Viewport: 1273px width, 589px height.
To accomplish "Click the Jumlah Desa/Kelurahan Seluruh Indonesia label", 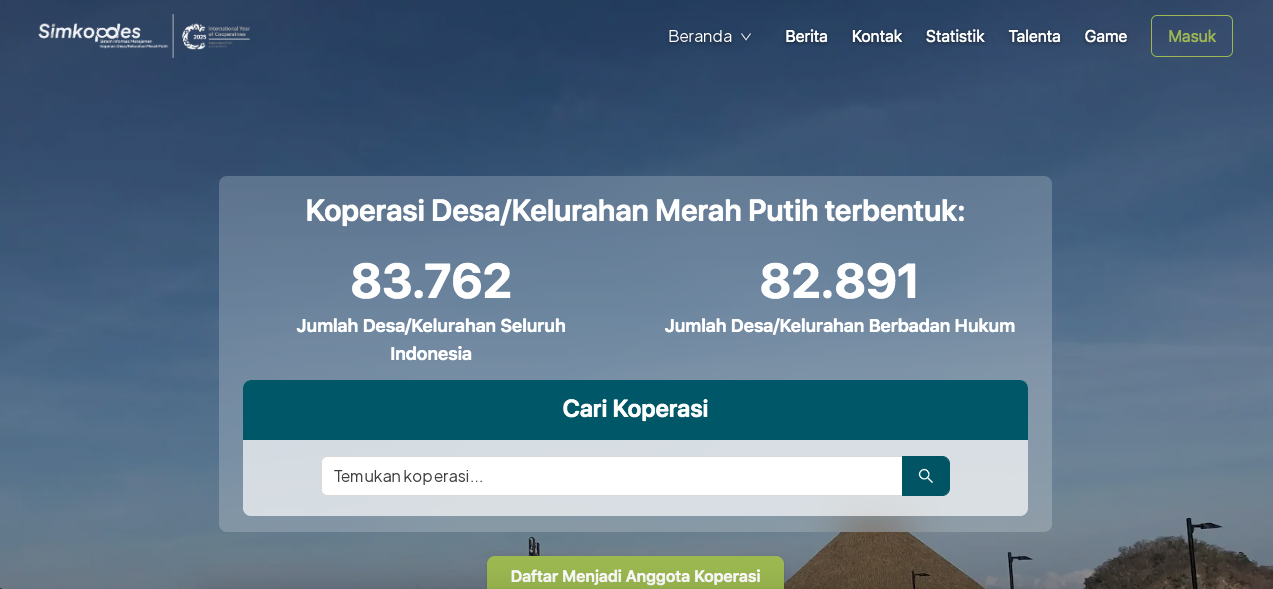I will (x=431, y=339).
